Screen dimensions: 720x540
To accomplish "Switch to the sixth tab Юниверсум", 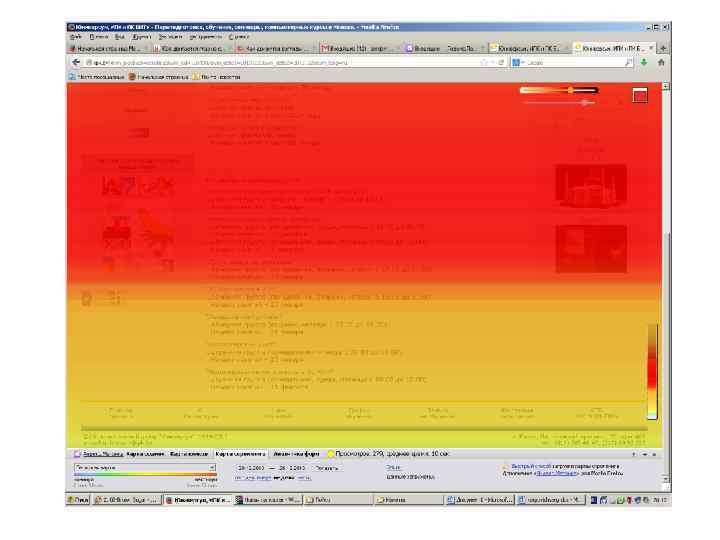I will click(x=529, y=48).
